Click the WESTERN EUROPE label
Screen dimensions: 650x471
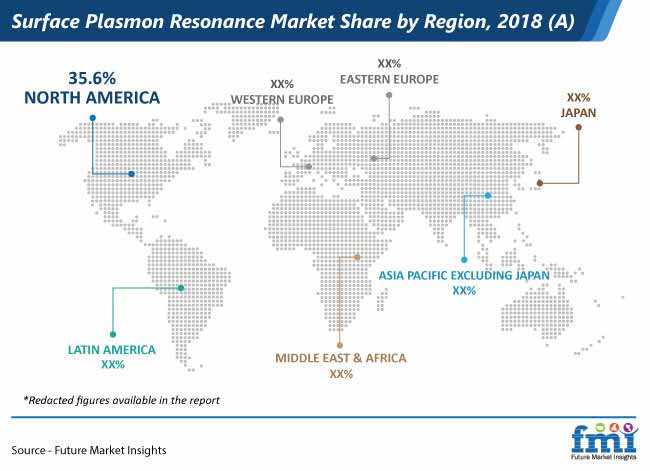(x=282, y=100)
